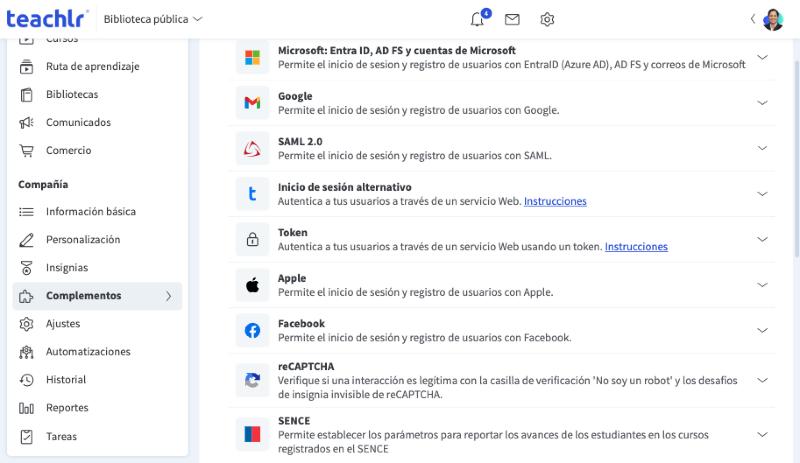Click the SENCE logo icon
The image size is (800, 463).
click(x=252, y=434)
